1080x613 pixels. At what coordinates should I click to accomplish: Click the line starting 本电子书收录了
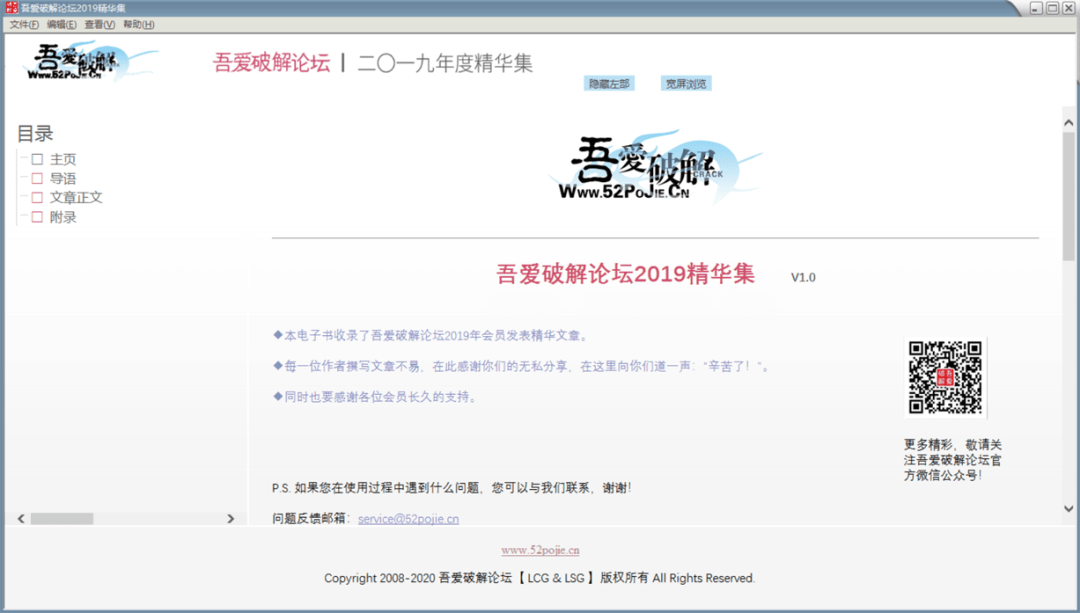point(431,335)
